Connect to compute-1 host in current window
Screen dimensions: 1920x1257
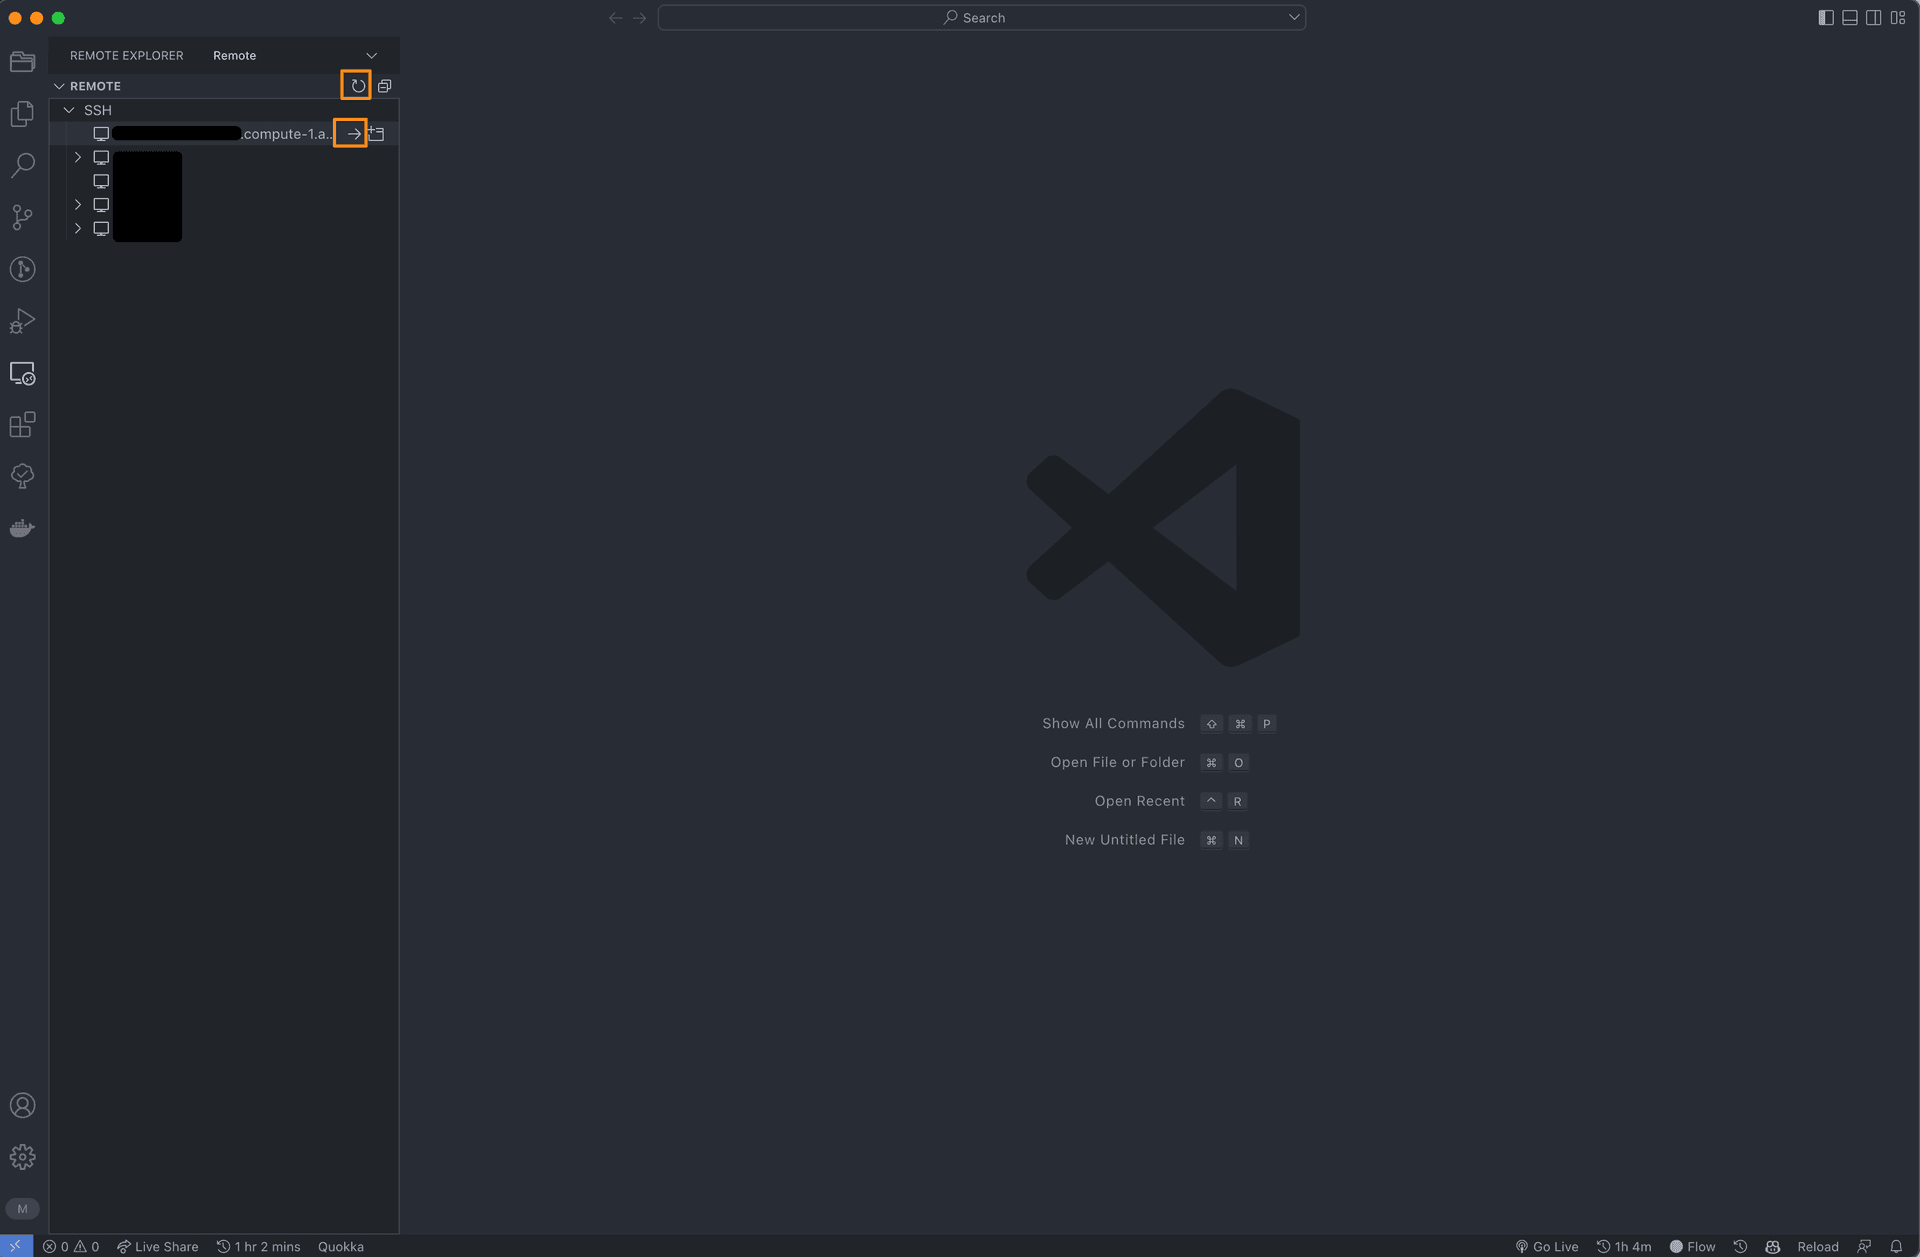(353, 133)
